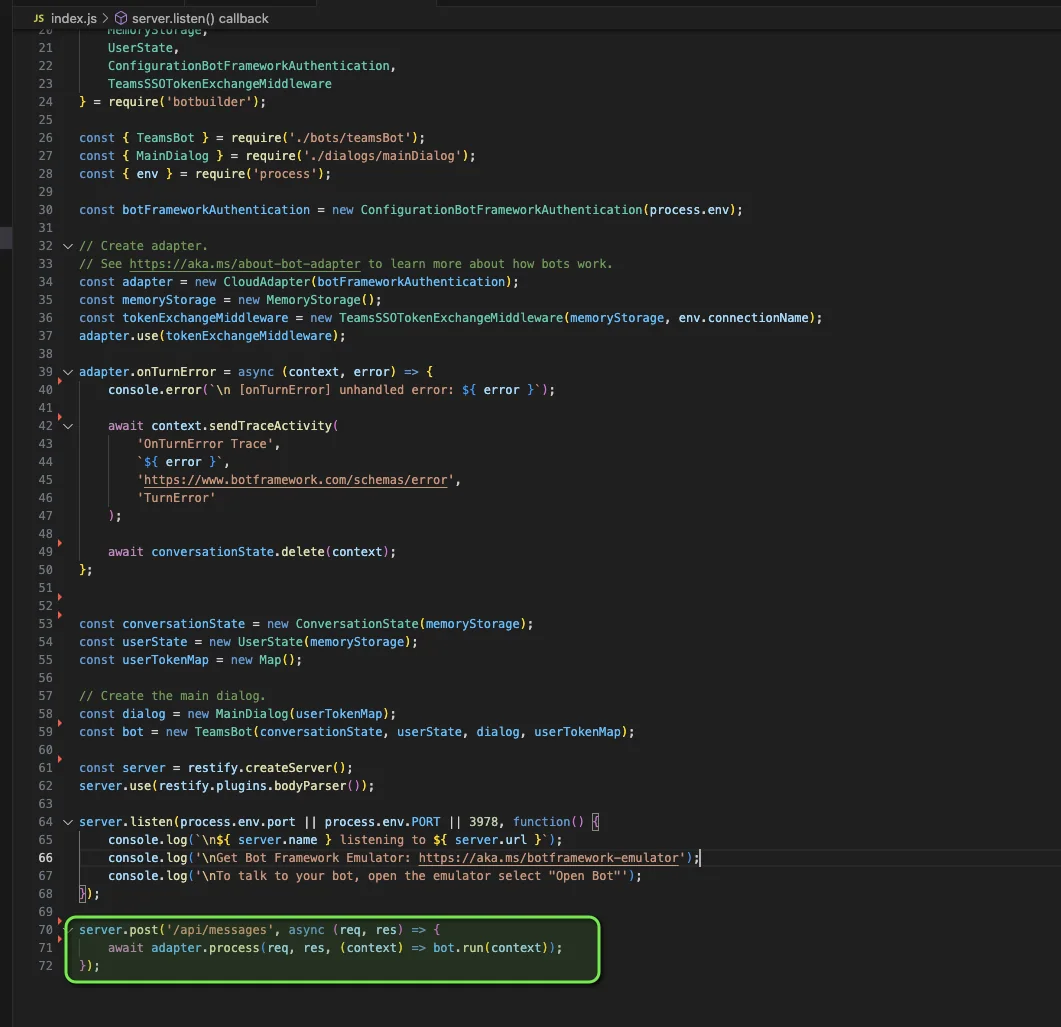Click 'UserState,' on line 21
The image size is (1061, 1027).
point(143,48)
